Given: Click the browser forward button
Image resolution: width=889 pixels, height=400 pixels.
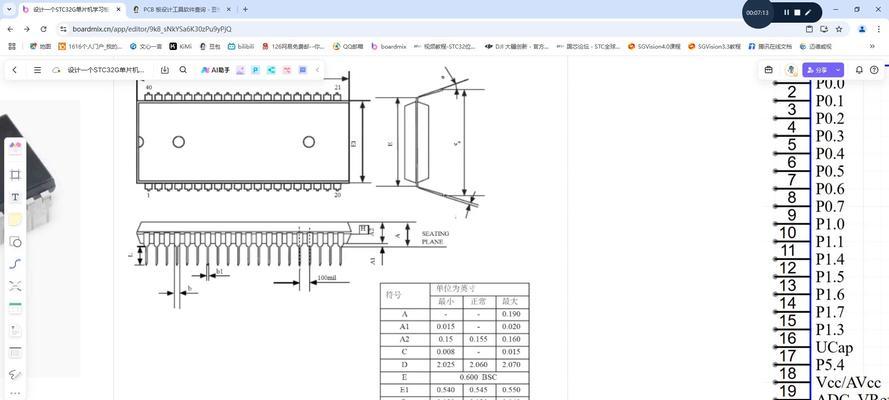Looking at the screenshot, I should [x=27, y=29].
